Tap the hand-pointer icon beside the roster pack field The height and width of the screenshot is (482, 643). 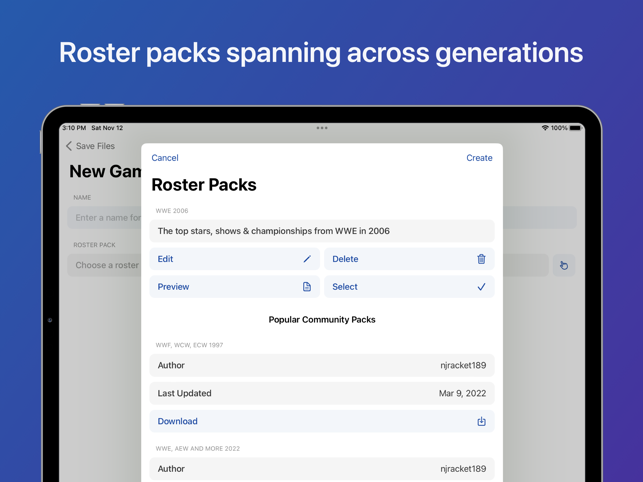tap(564, 265)
